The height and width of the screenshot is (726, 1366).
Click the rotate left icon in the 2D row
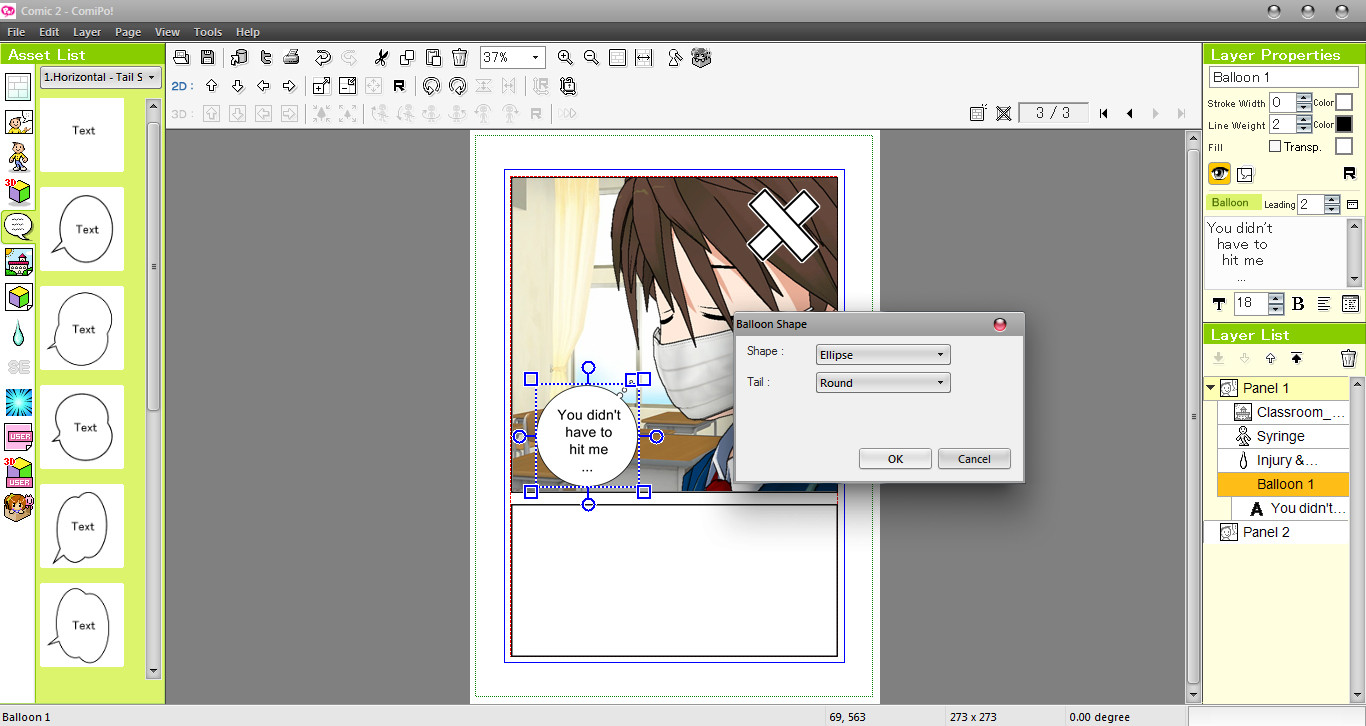point(431,86)
